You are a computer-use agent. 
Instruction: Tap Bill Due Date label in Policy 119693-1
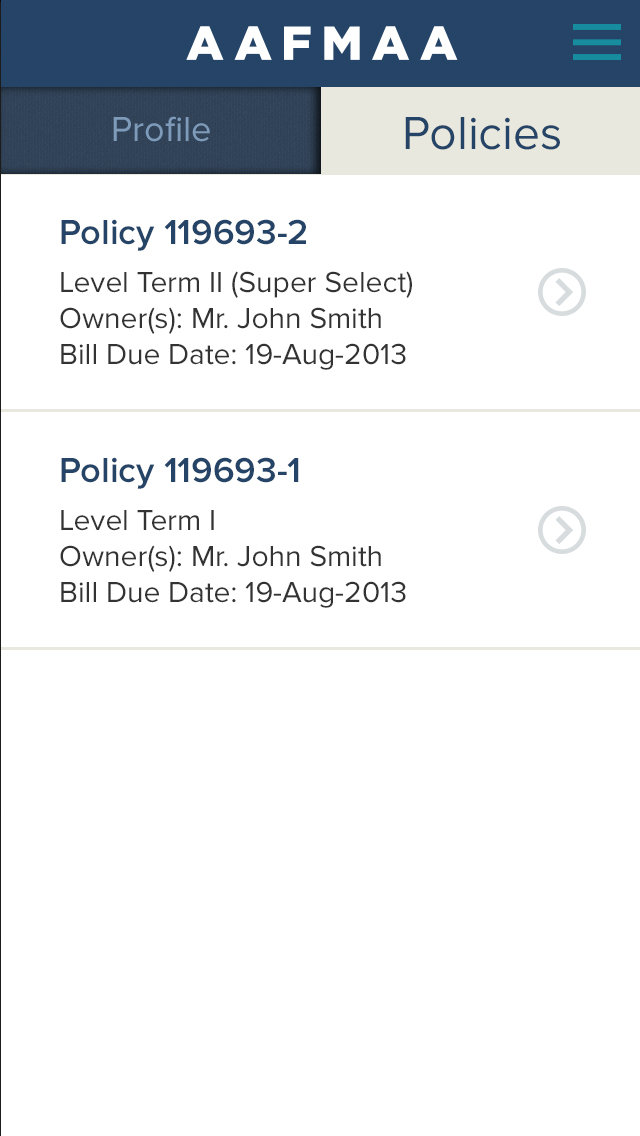[148, 593]
